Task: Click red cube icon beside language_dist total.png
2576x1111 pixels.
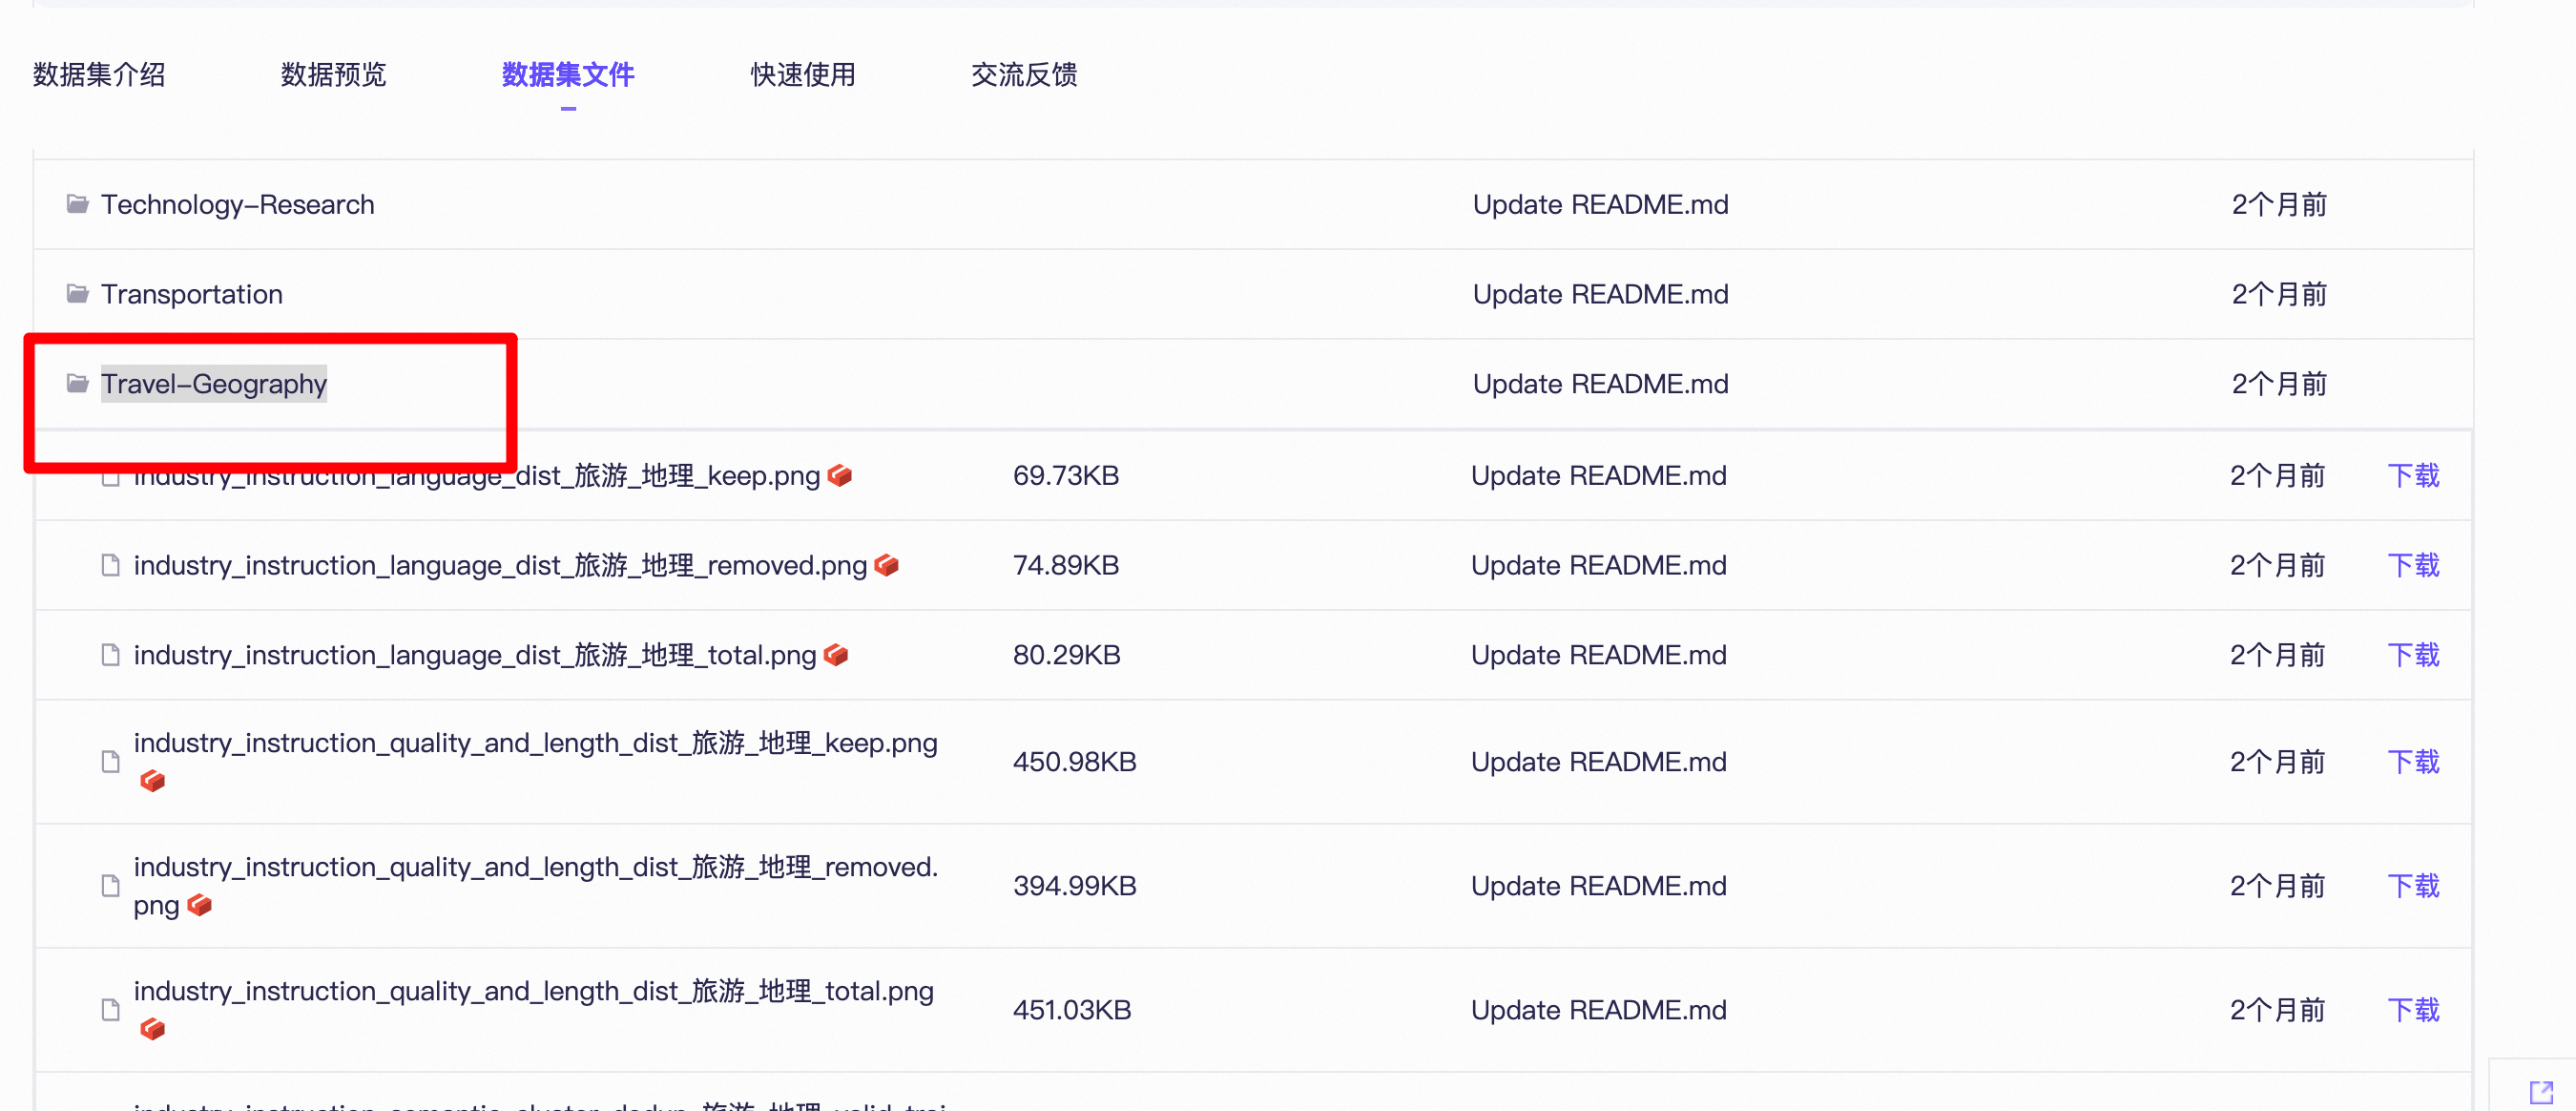Action: click(x=836, y=655)
